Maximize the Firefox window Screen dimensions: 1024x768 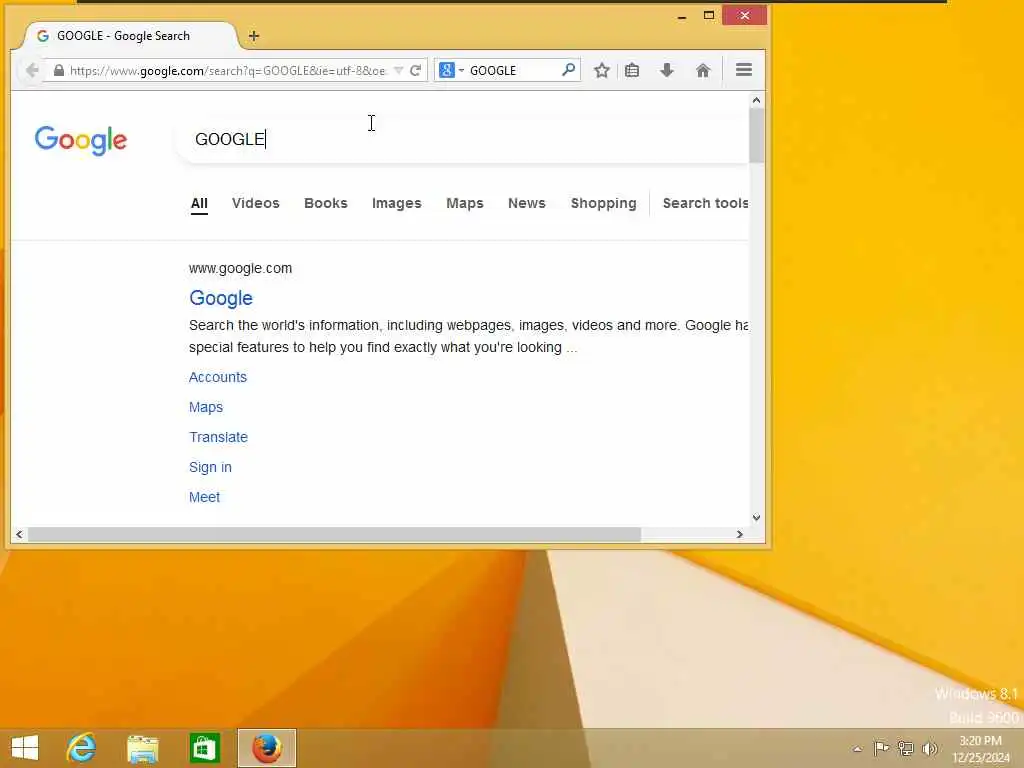(709, 16)
